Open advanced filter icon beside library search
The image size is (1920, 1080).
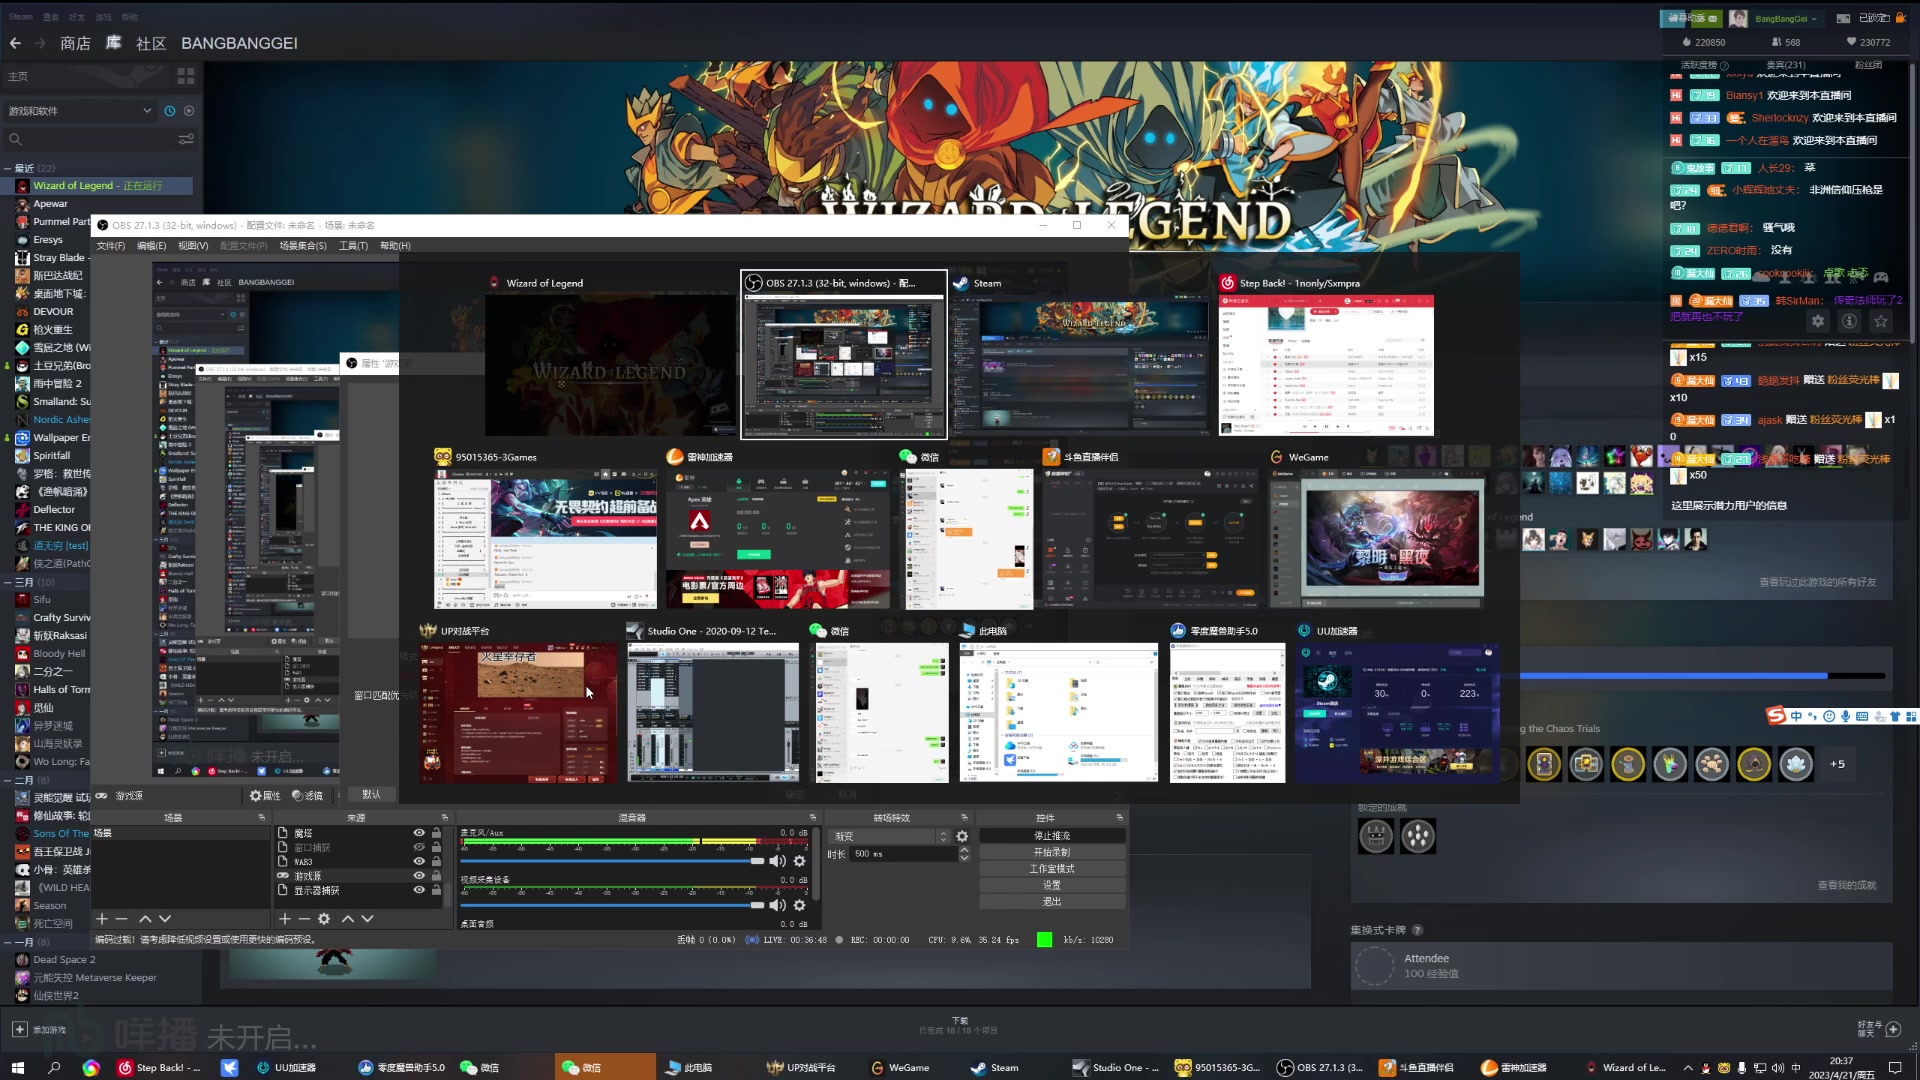click(186, 140)
